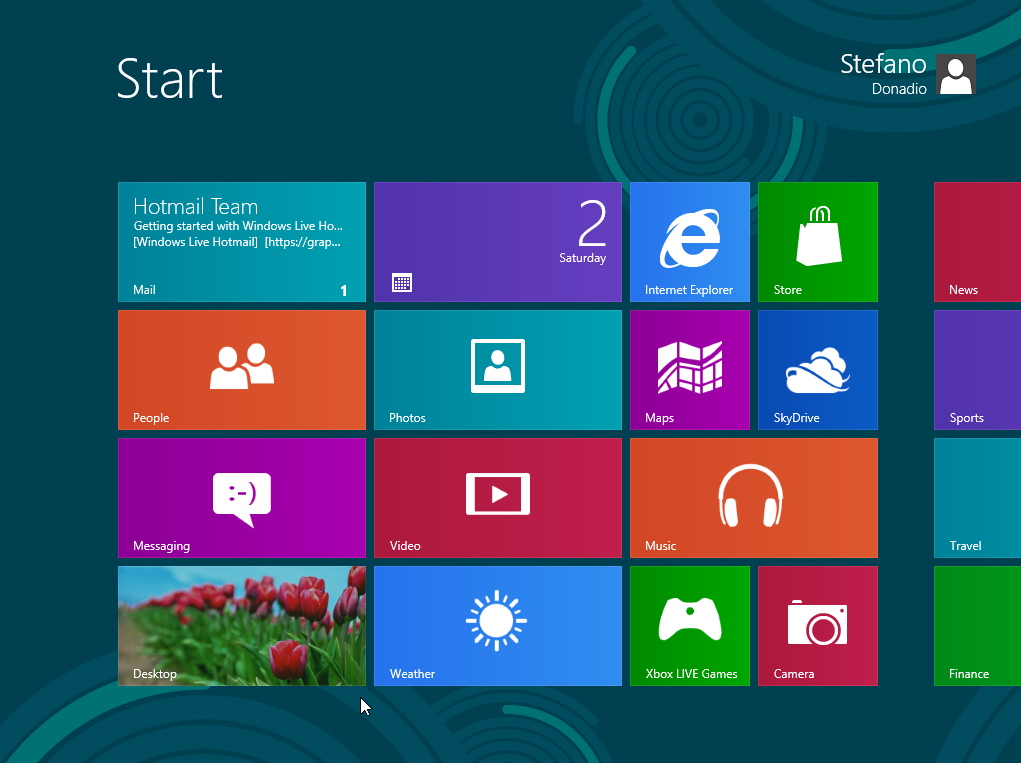Screen dimensions: 1021x763
Task: Open the Camera app
Action: [x=817, y=625]
